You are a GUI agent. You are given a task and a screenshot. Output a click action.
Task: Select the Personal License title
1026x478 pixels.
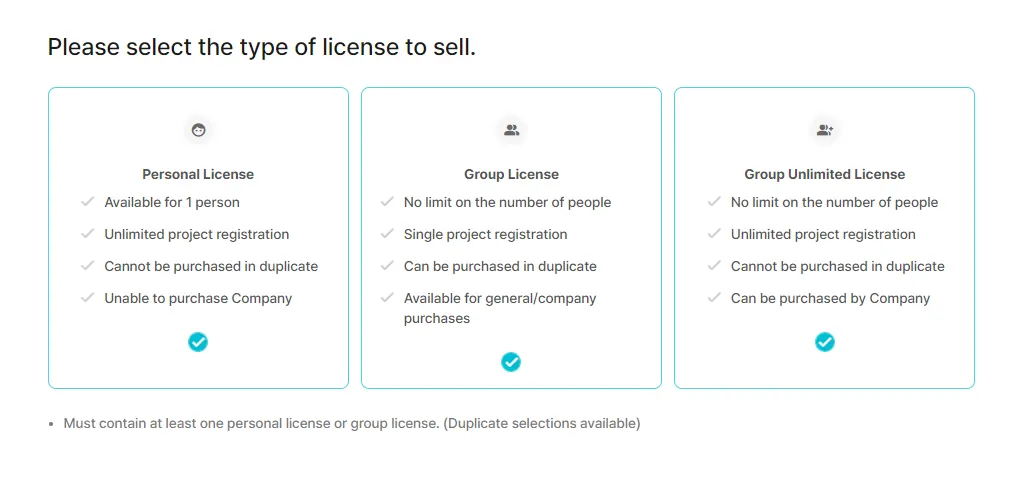click(x=198, y=175)
